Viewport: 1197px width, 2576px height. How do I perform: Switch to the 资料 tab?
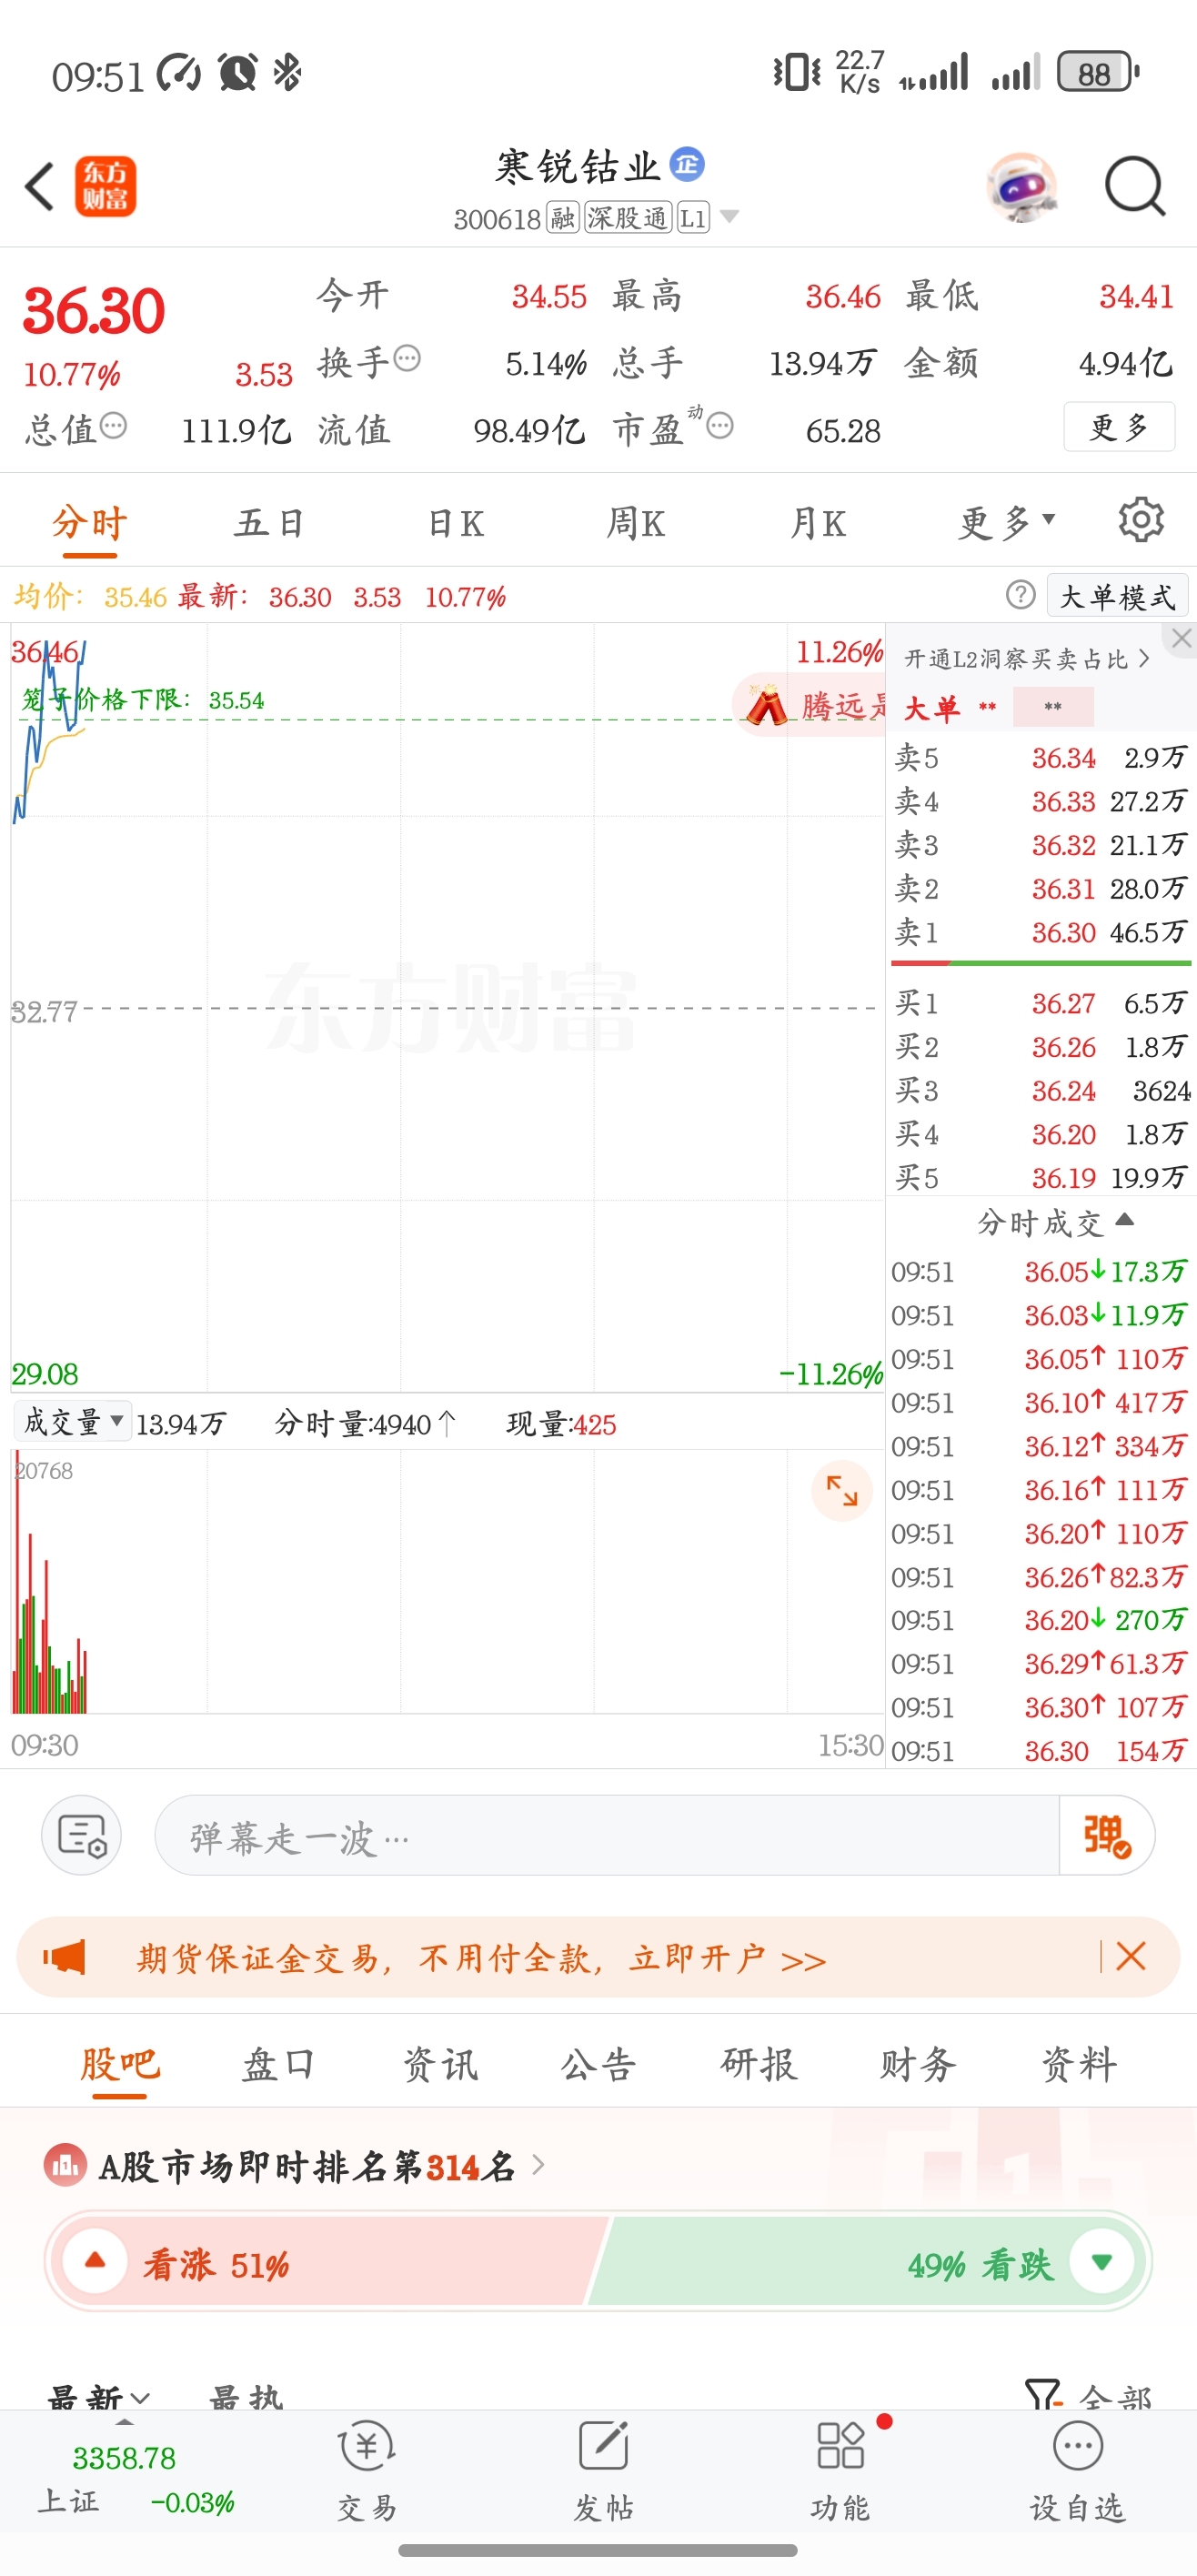[1078, 2064]
